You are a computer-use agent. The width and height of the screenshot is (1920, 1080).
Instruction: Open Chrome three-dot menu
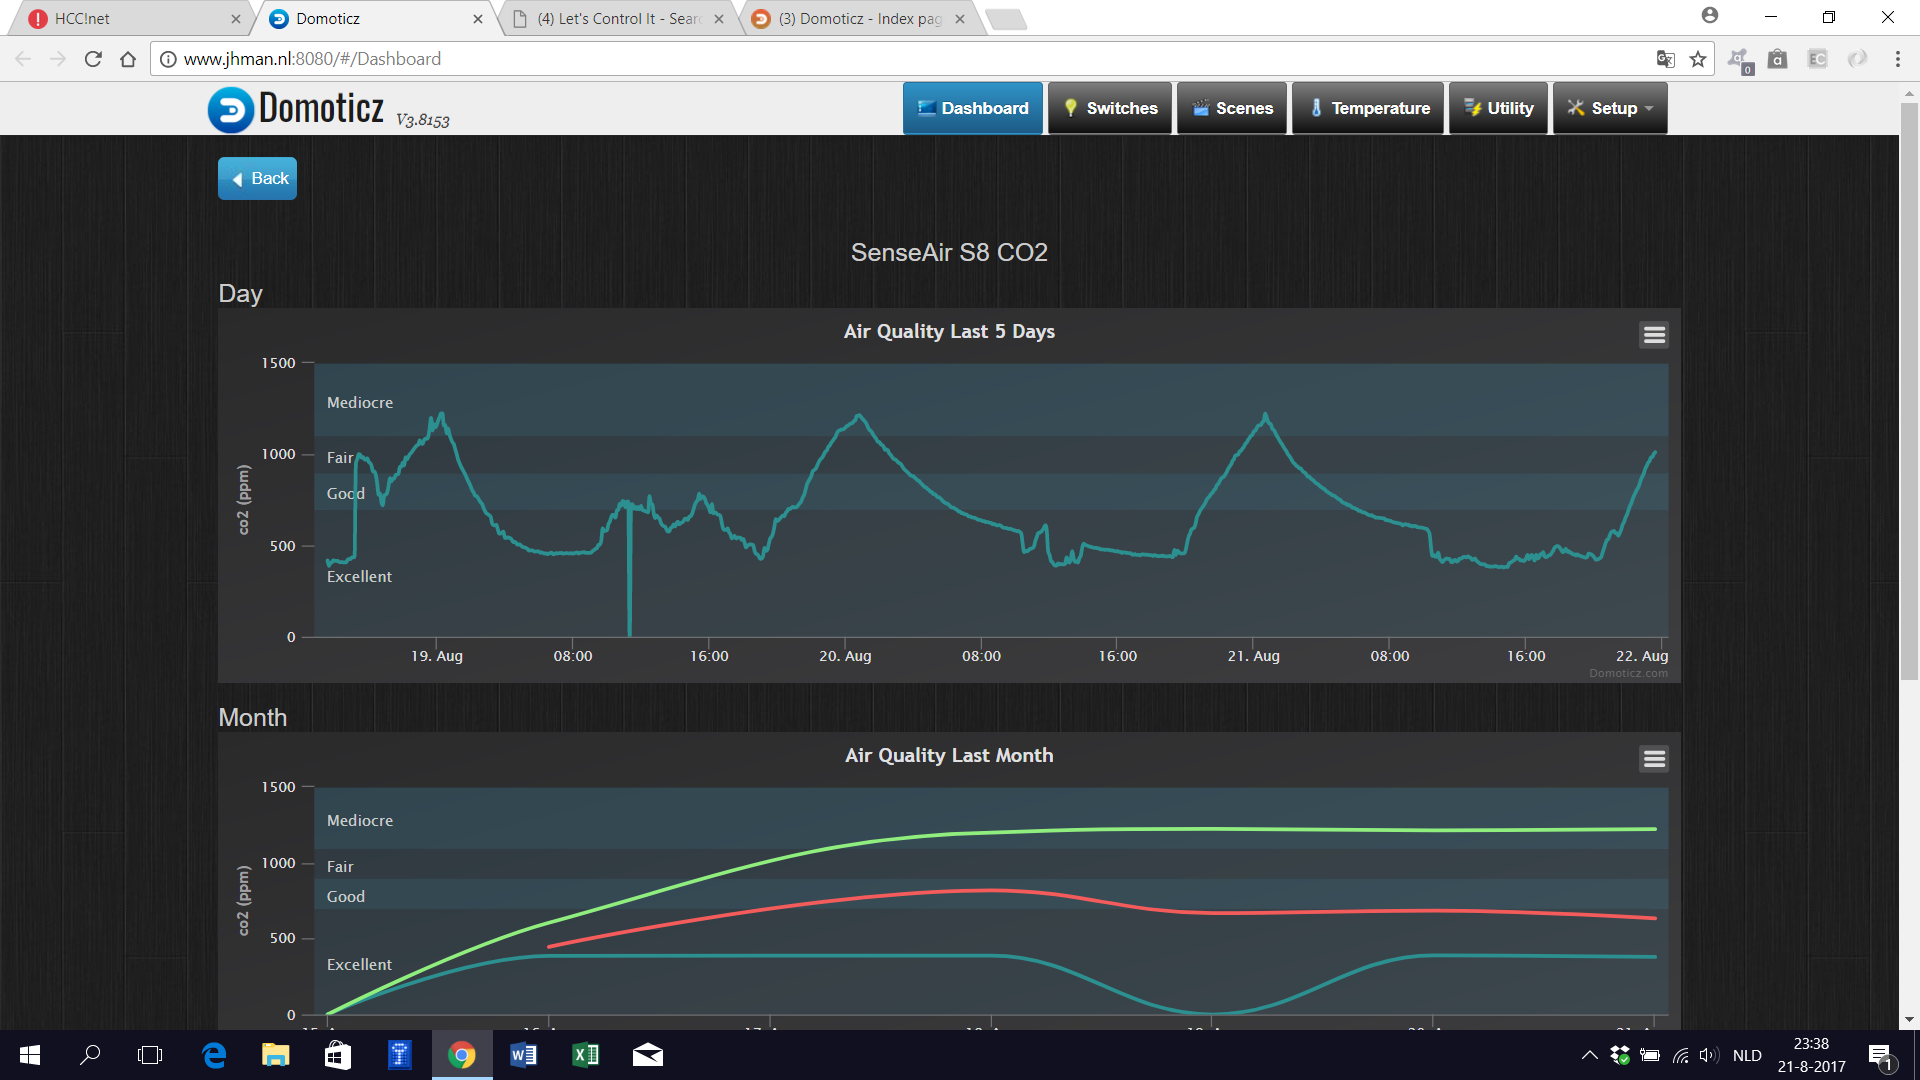pyautogui.click(x=1897, y=59)
